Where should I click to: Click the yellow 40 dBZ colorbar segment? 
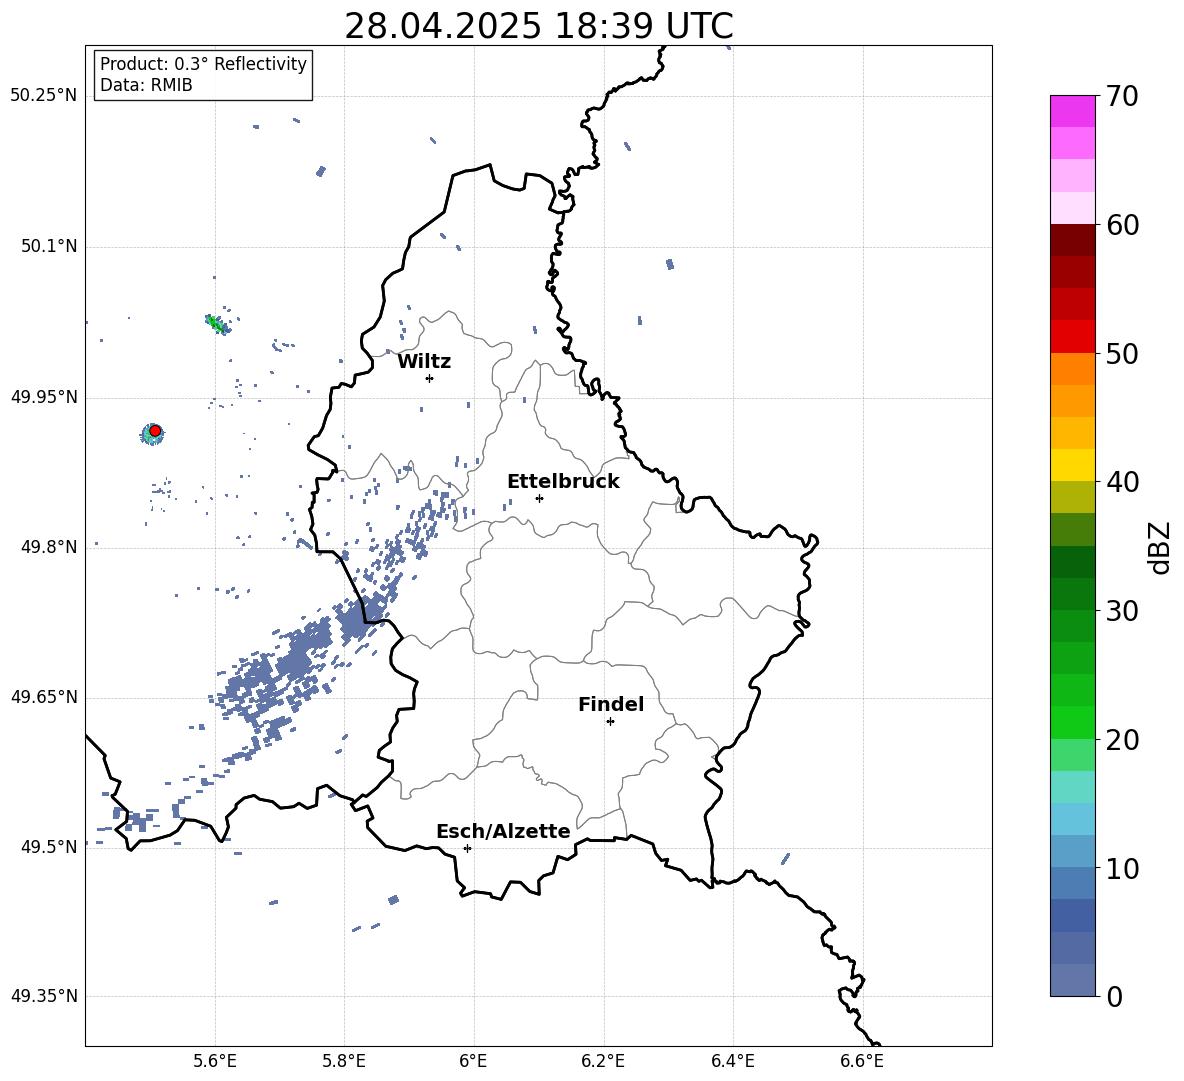(1072, 465)
